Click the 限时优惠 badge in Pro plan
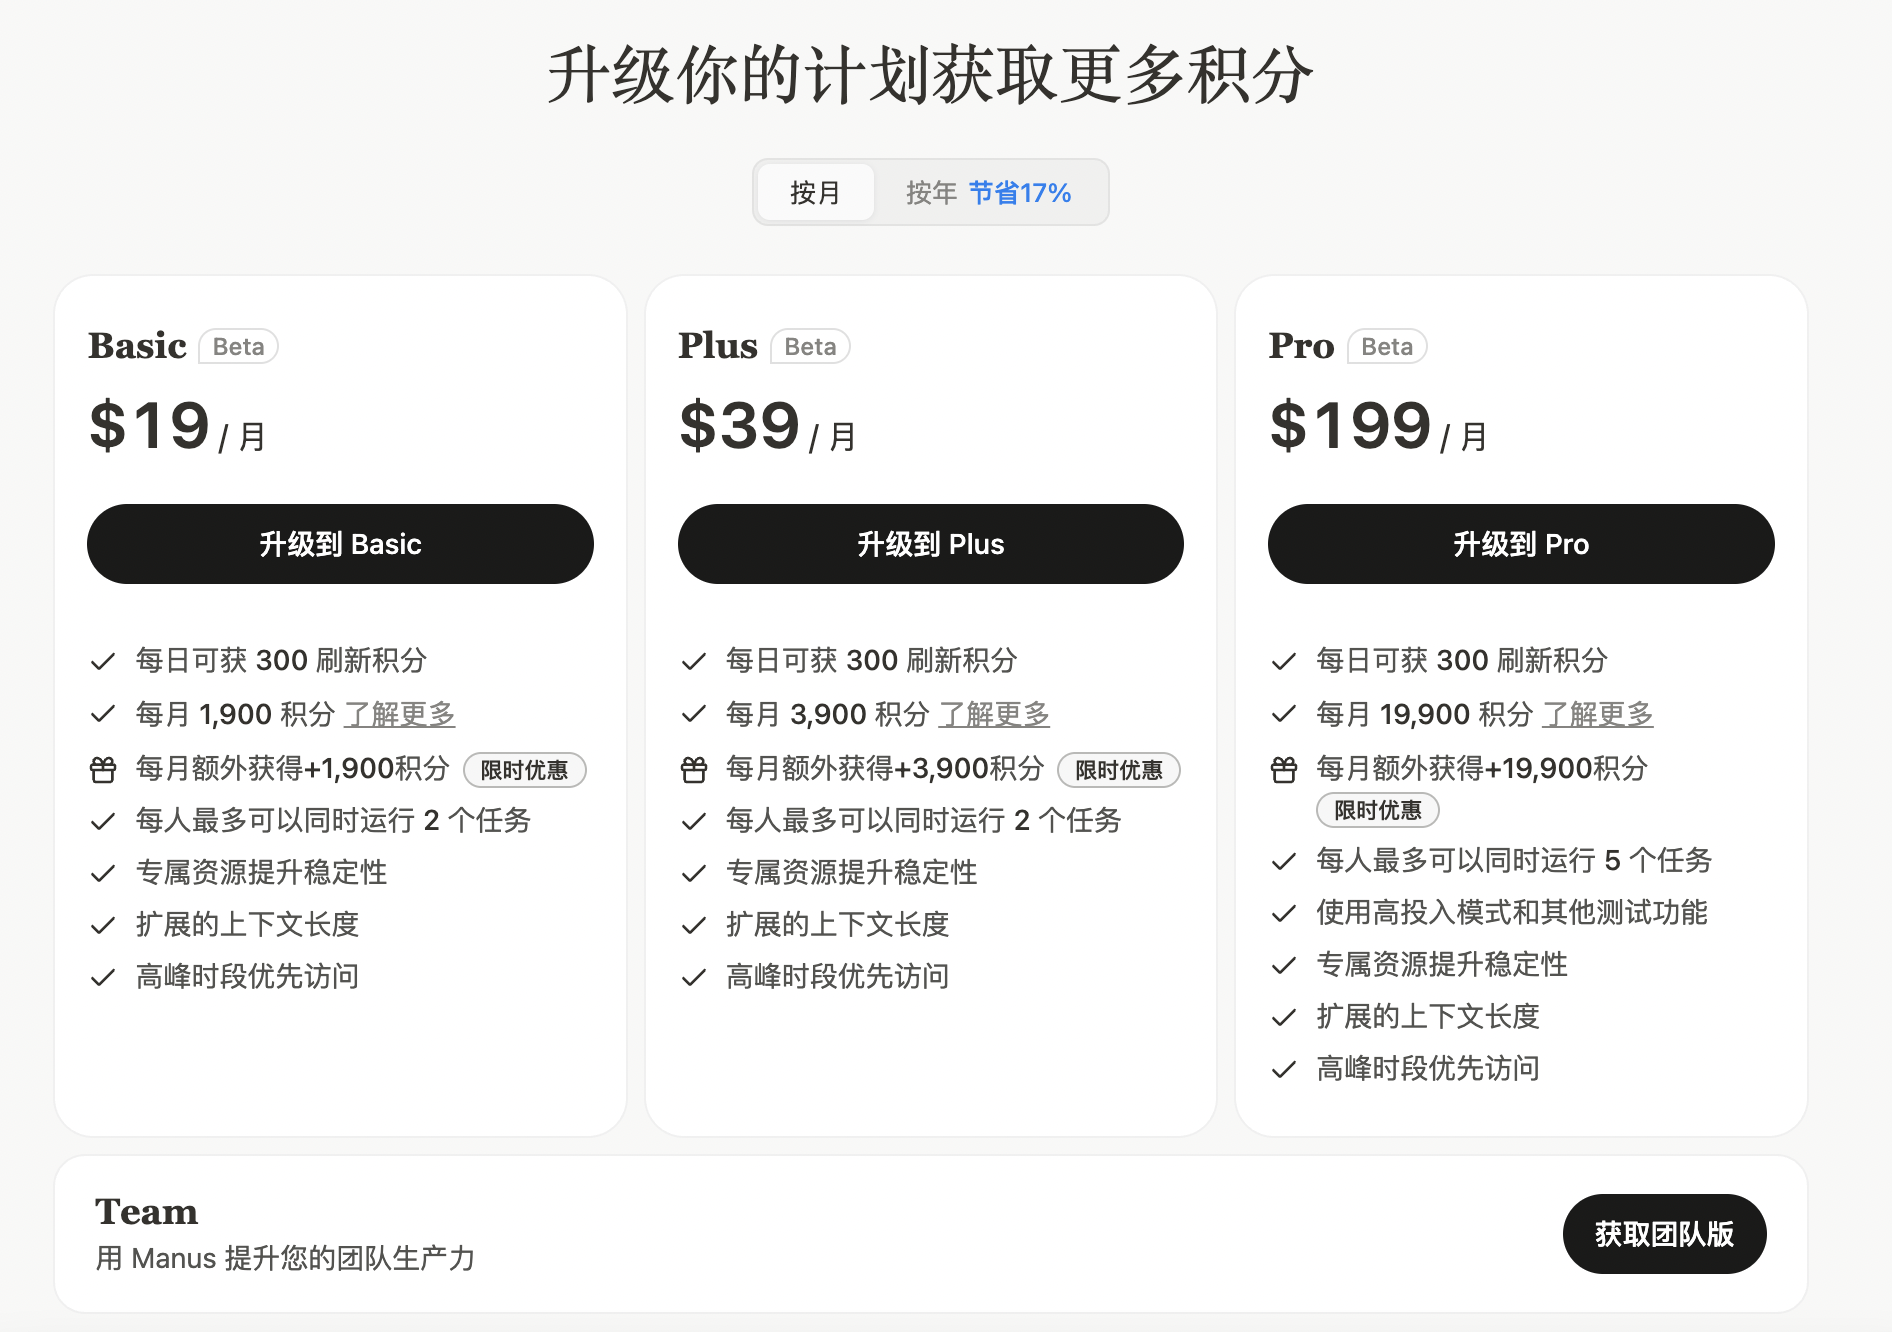 pyautogui.click(x=1377, y=810)
